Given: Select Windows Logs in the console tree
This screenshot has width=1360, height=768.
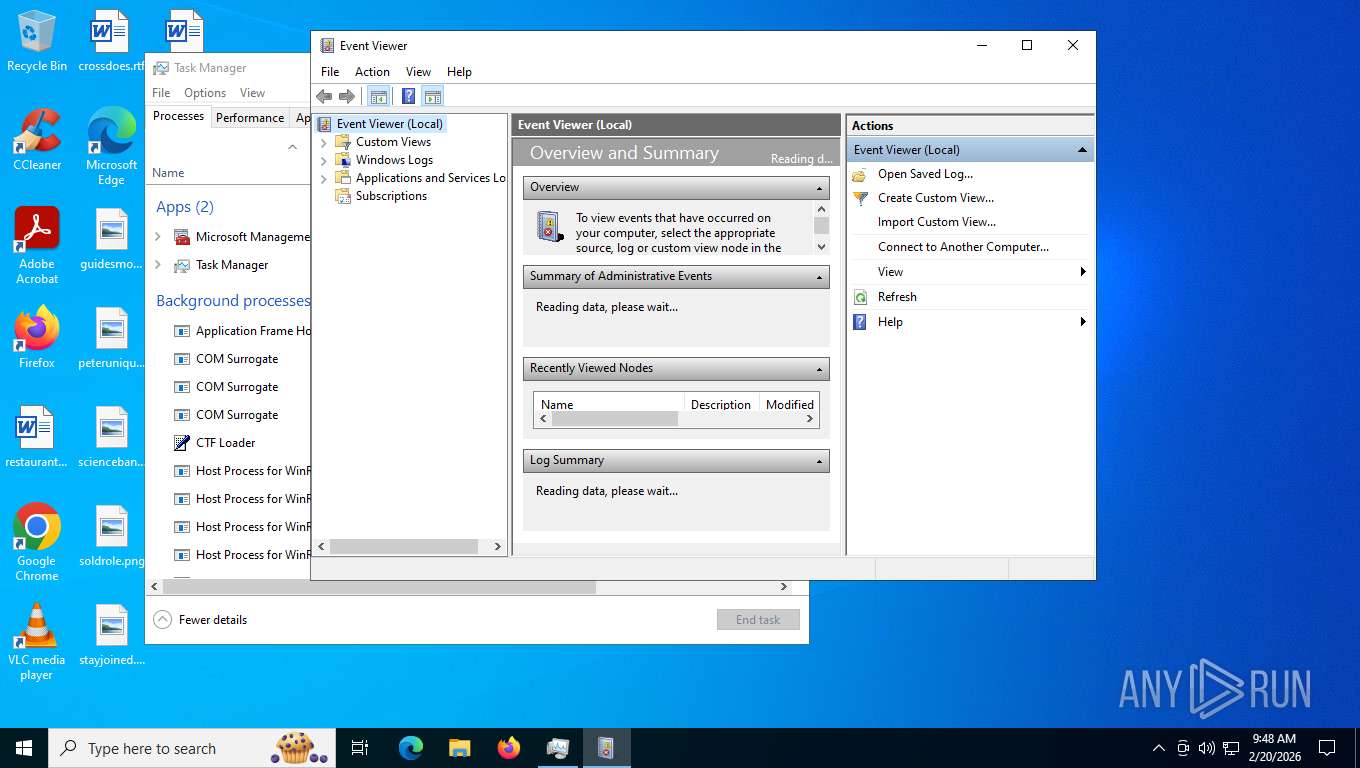Looking at the screenshot, I should 394,160.
